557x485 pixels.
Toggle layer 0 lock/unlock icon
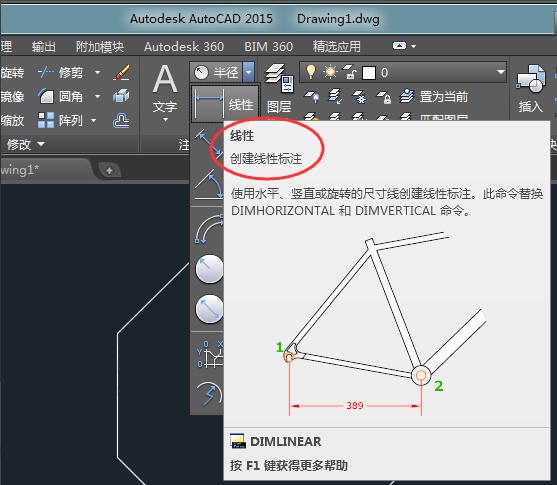350,72
